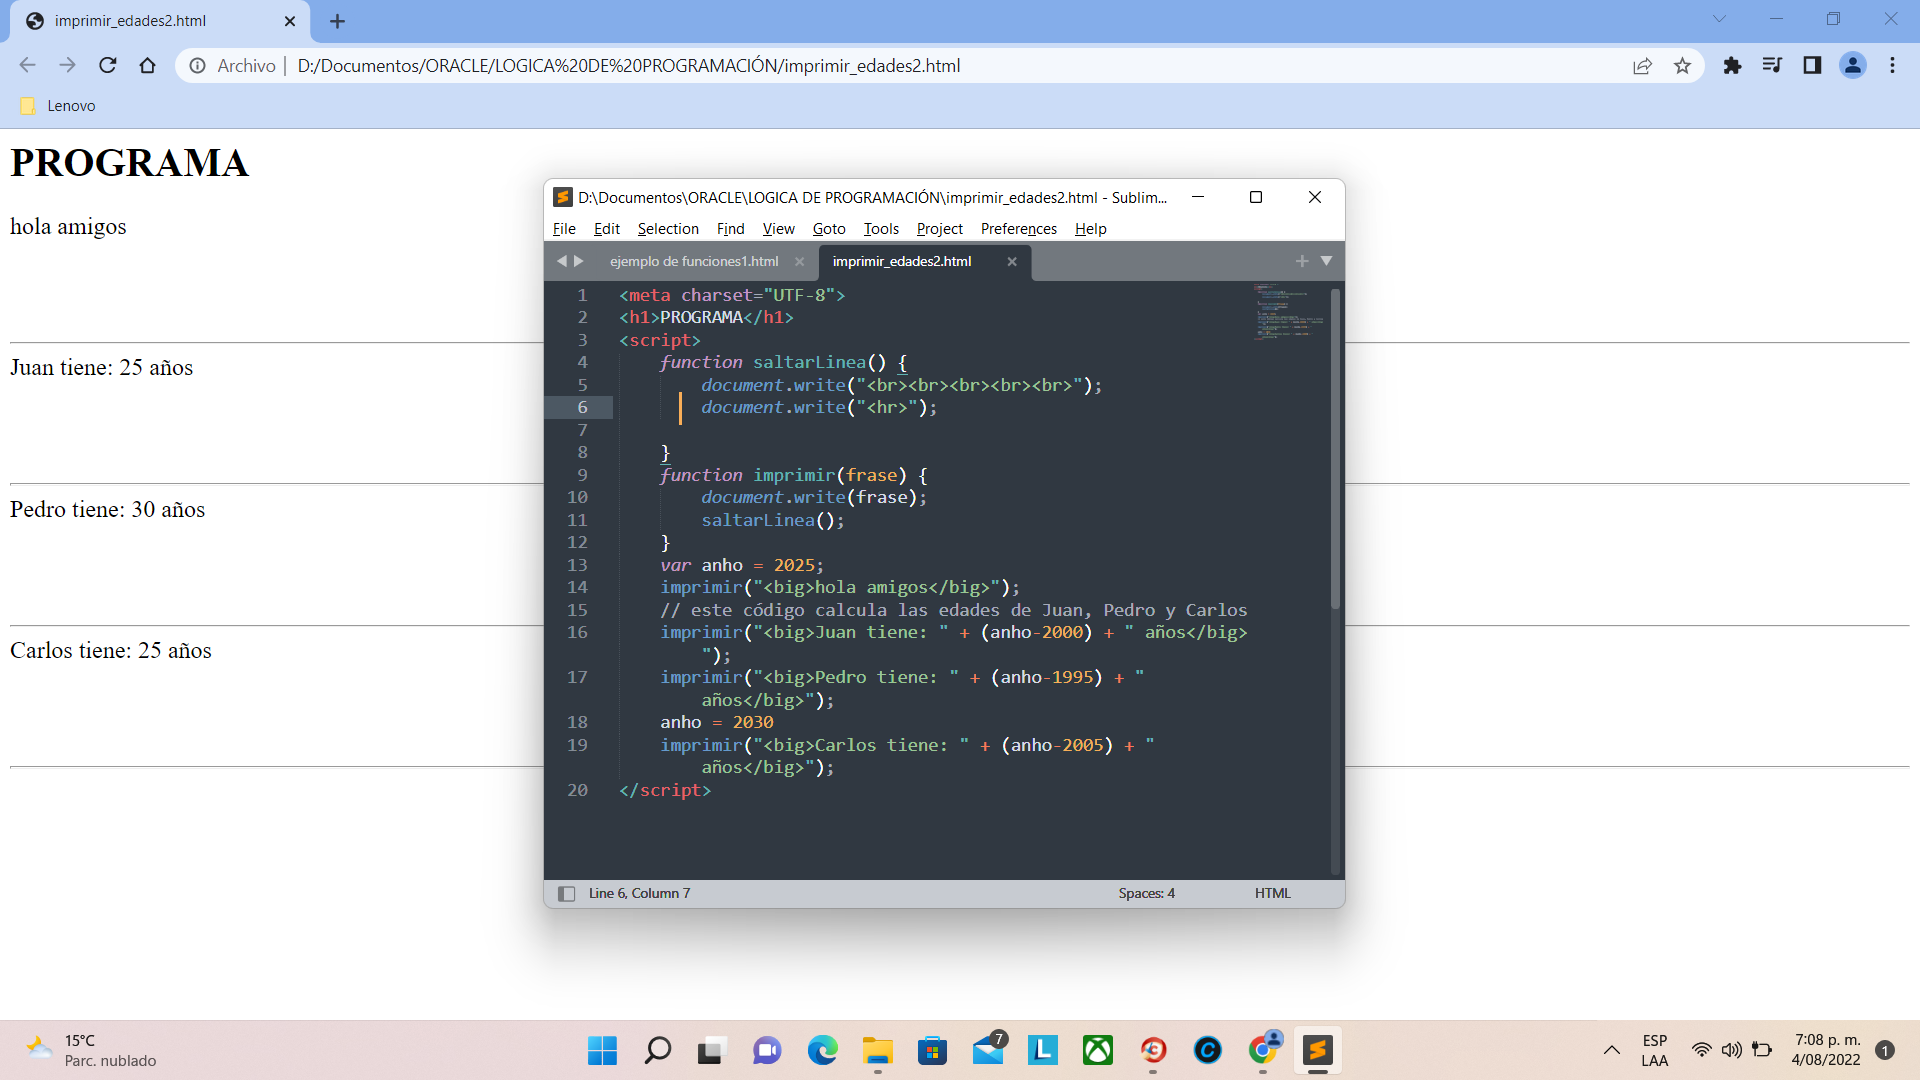This screenshot has width=1920, height=1080.
Task: Open File Explorer from taskbar
Action: 877,1050
